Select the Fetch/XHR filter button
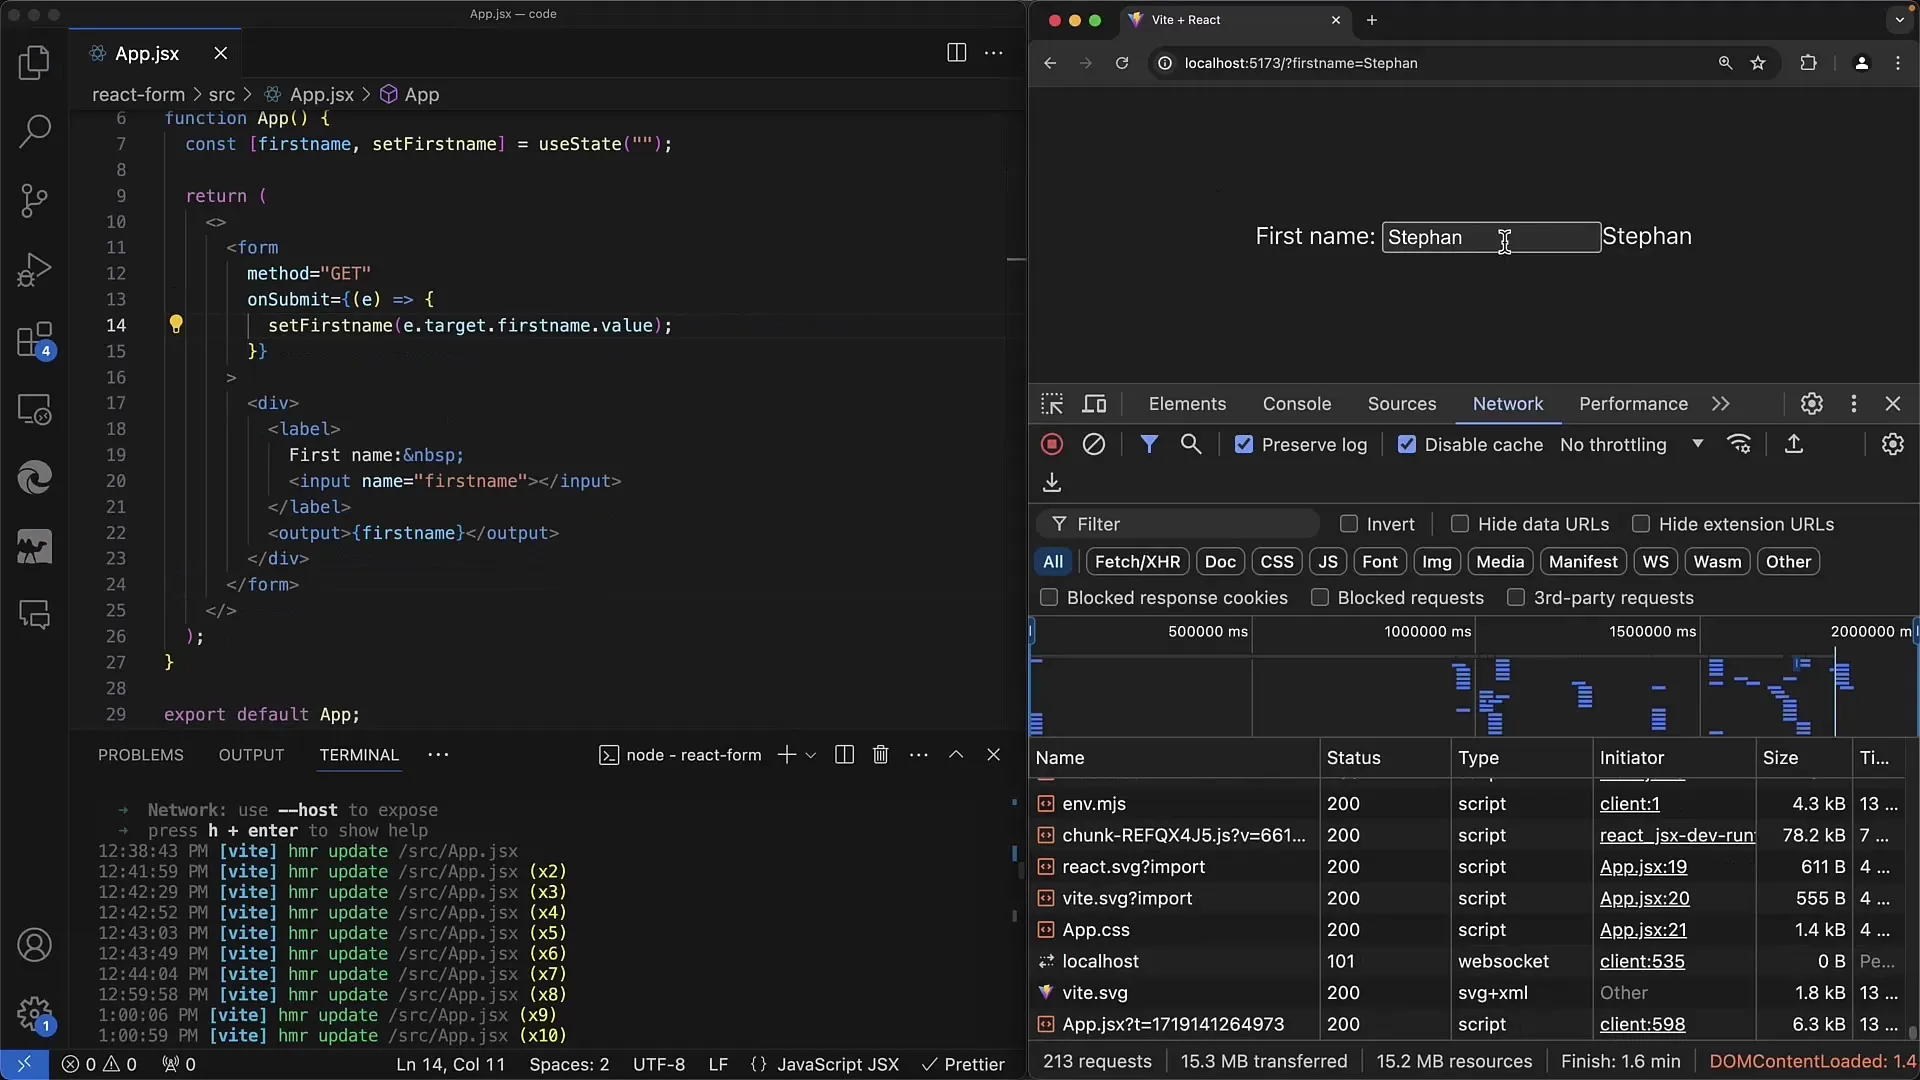This screenshot has height=1080, width=1920. [1137, 560]
